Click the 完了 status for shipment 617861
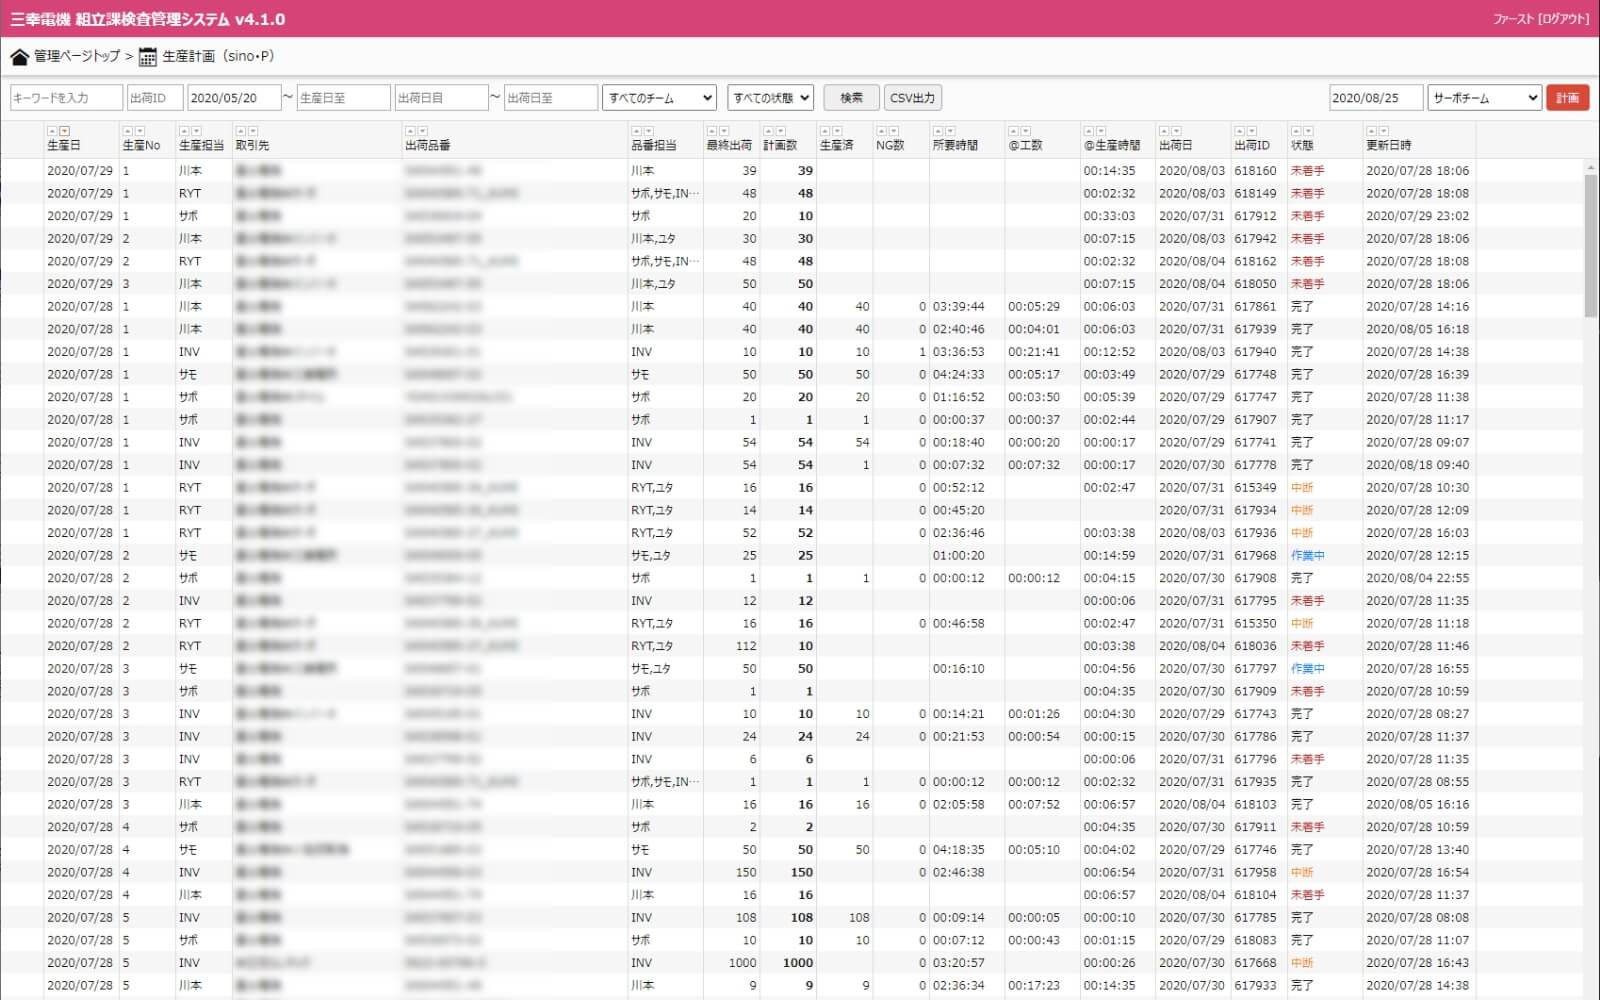Screen dimensions: 1600x1000 1301,306
